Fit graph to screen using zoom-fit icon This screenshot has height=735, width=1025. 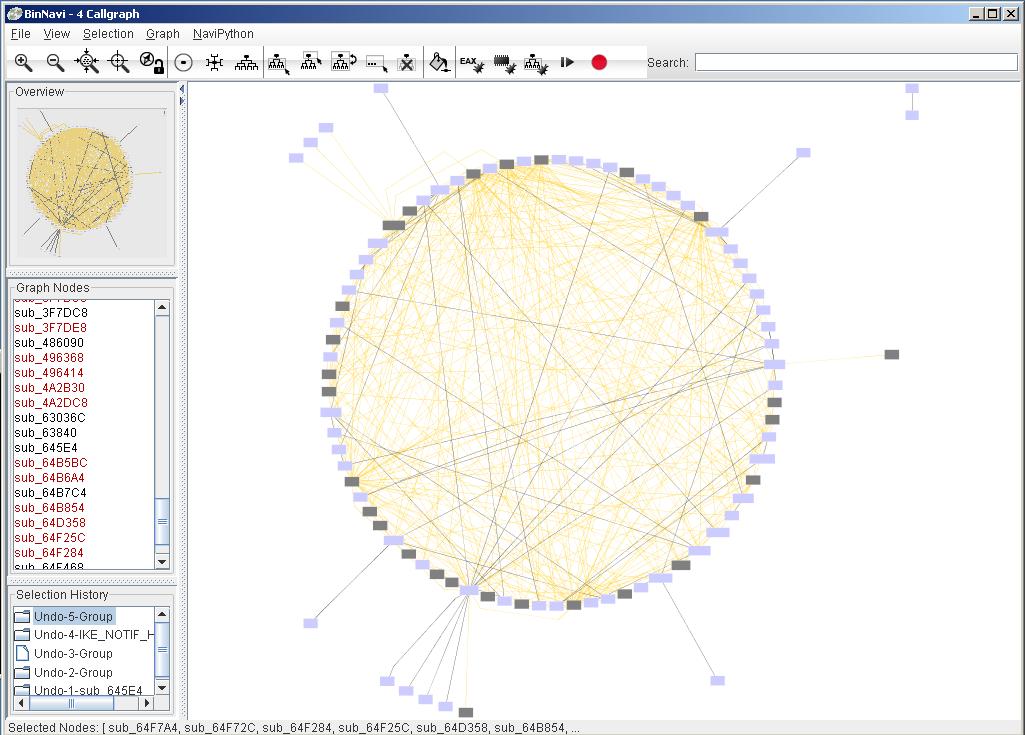pos(86,62)
